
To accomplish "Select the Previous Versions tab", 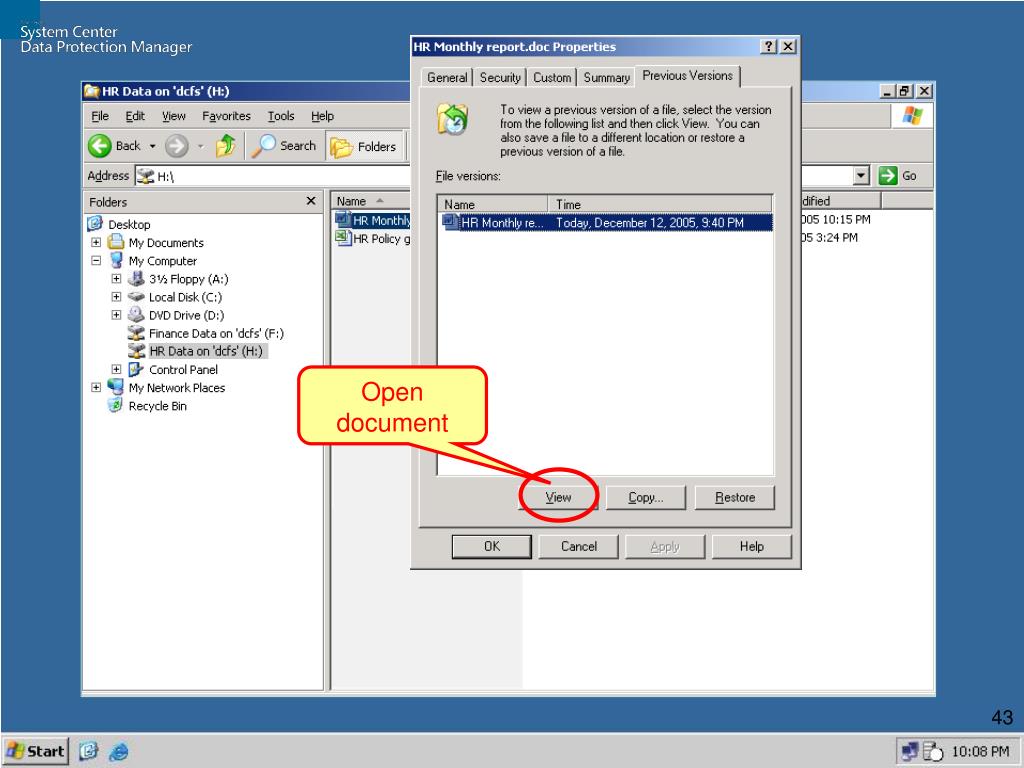I will pos(687,76).
